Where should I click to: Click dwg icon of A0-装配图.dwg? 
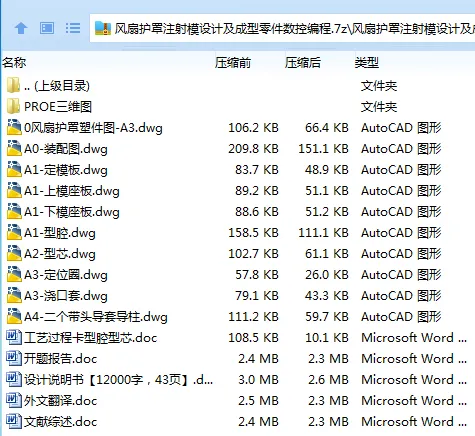click(14, 149)
